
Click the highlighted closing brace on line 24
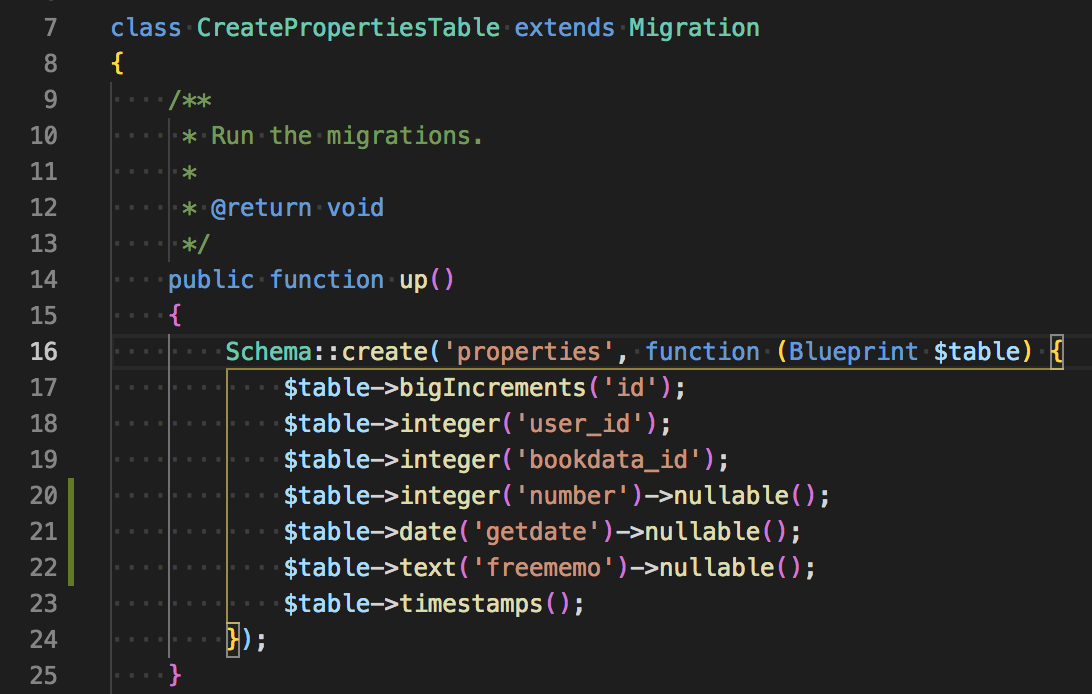[233, 640]
